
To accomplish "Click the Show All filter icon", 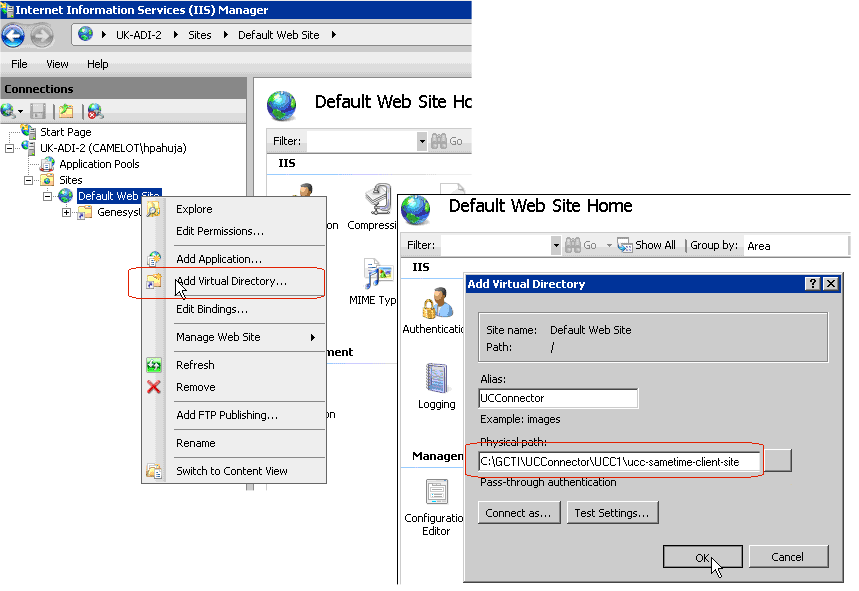I will tap(624, 245).
